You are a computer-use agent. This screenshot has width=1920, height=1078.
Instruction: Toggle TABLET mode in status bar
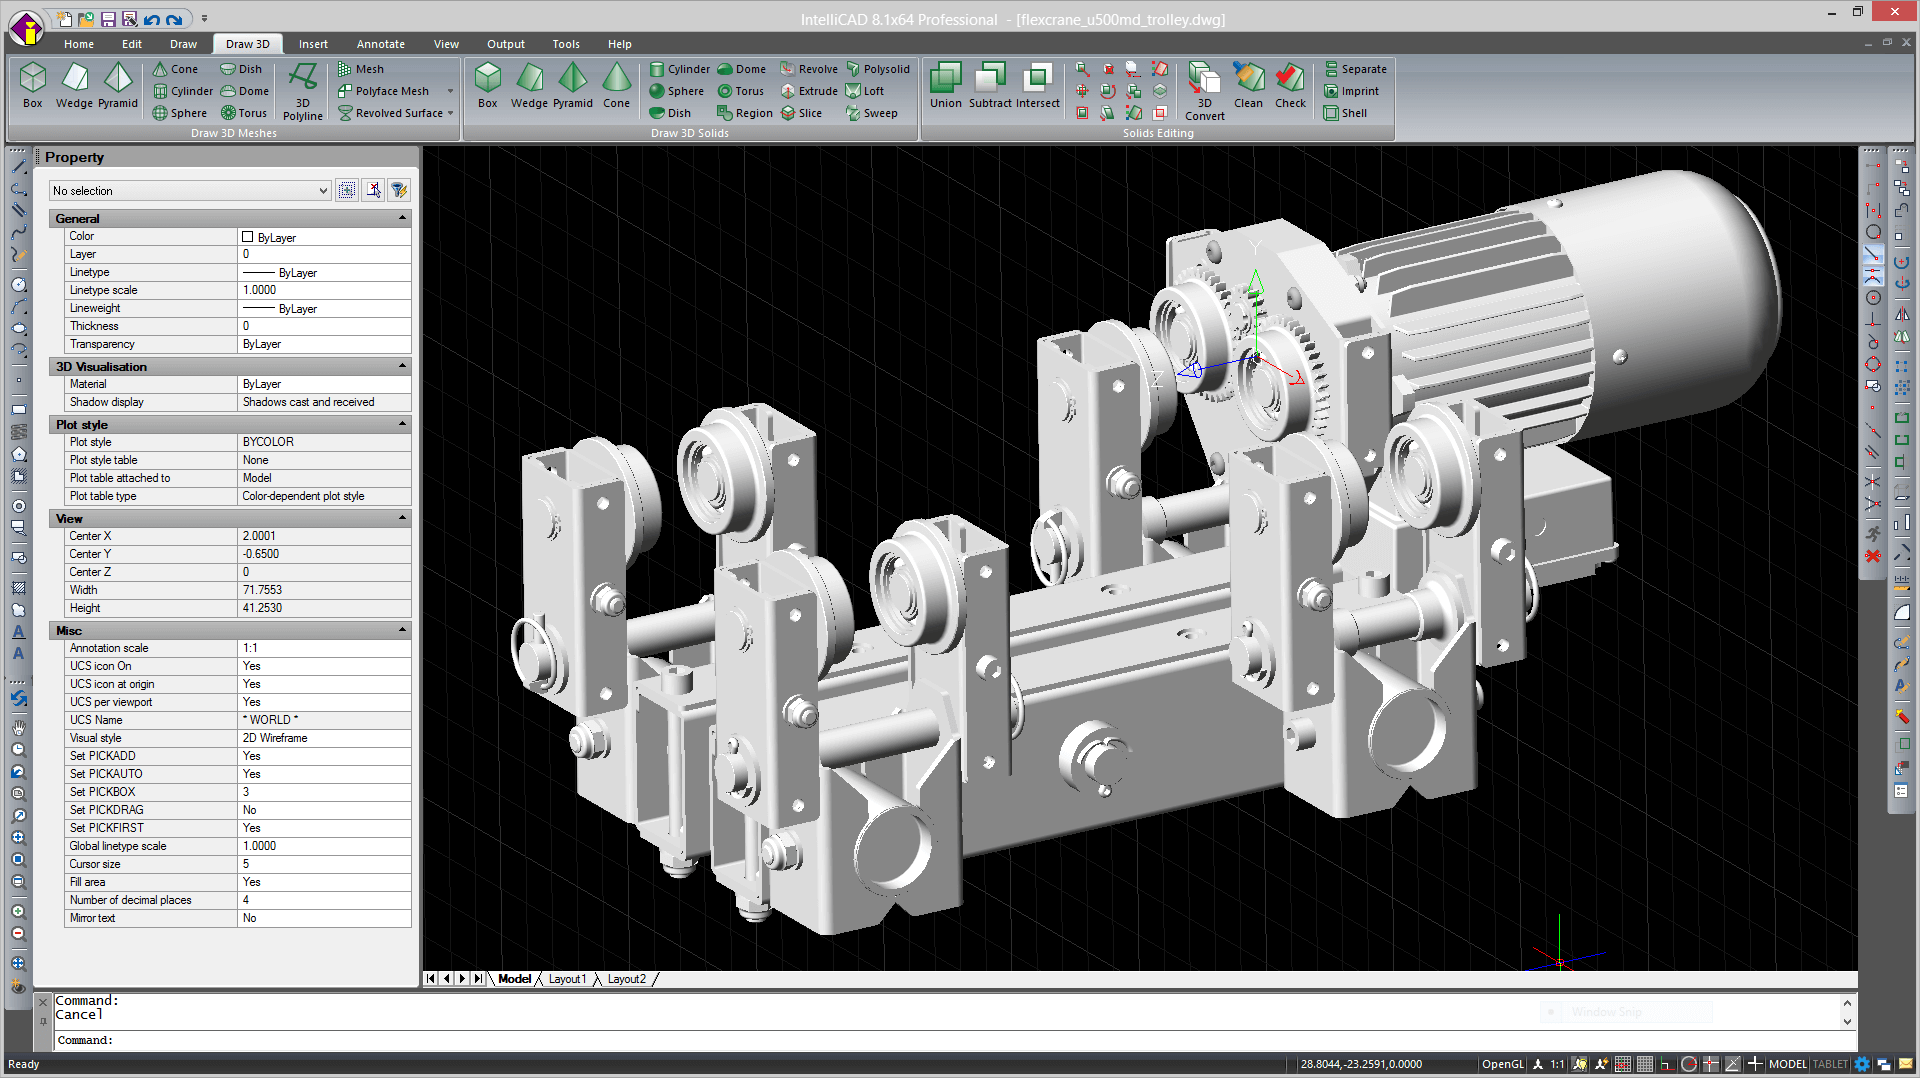coord(1830,1064)
